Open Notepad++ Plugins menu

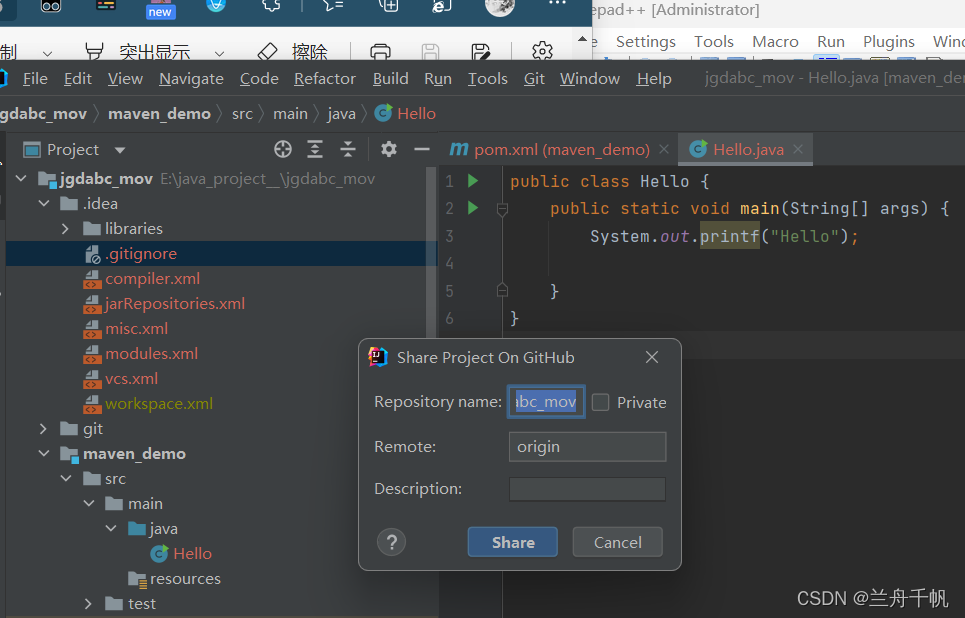tap(889, 42)
